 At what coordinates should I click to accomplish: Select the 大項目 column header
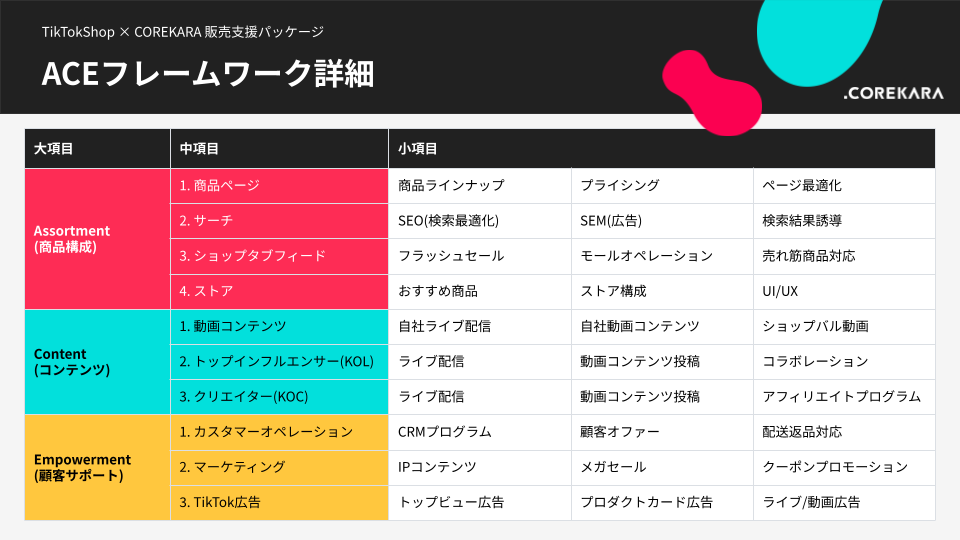(97, 149)
